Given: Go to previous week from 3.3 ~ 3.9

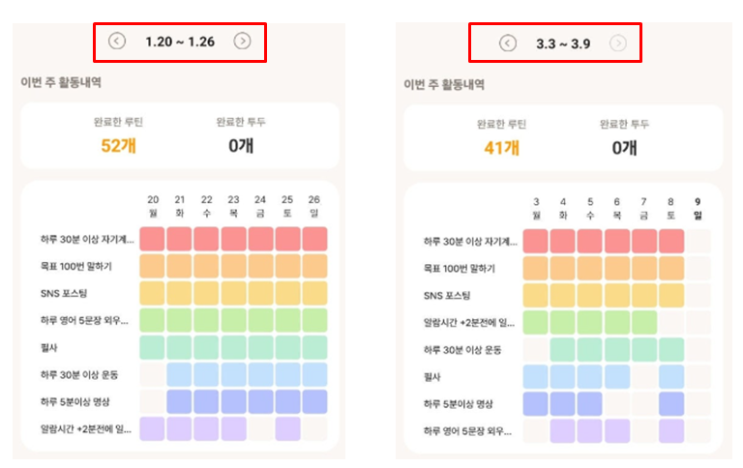Looking at the screenshot, I should pos(507,43).
